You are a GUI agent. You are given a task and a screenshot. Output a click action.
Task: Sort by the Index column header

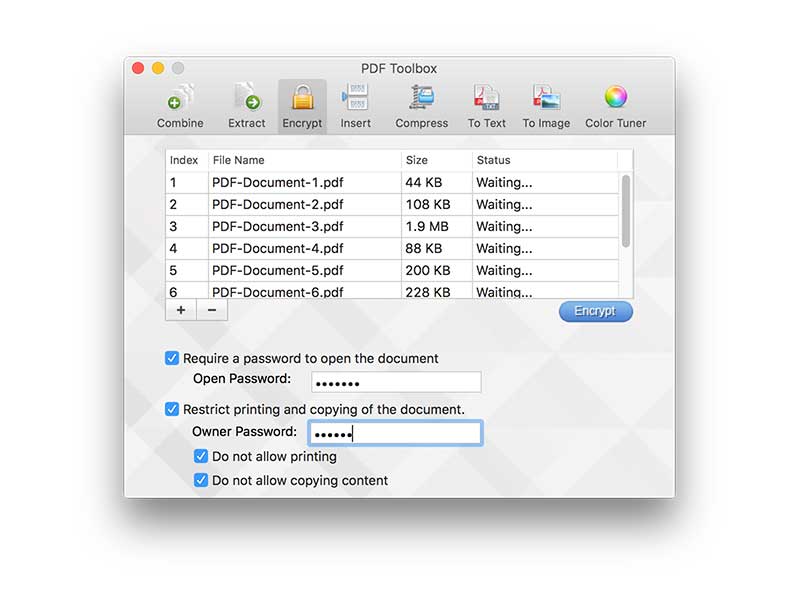click(187, 160)
